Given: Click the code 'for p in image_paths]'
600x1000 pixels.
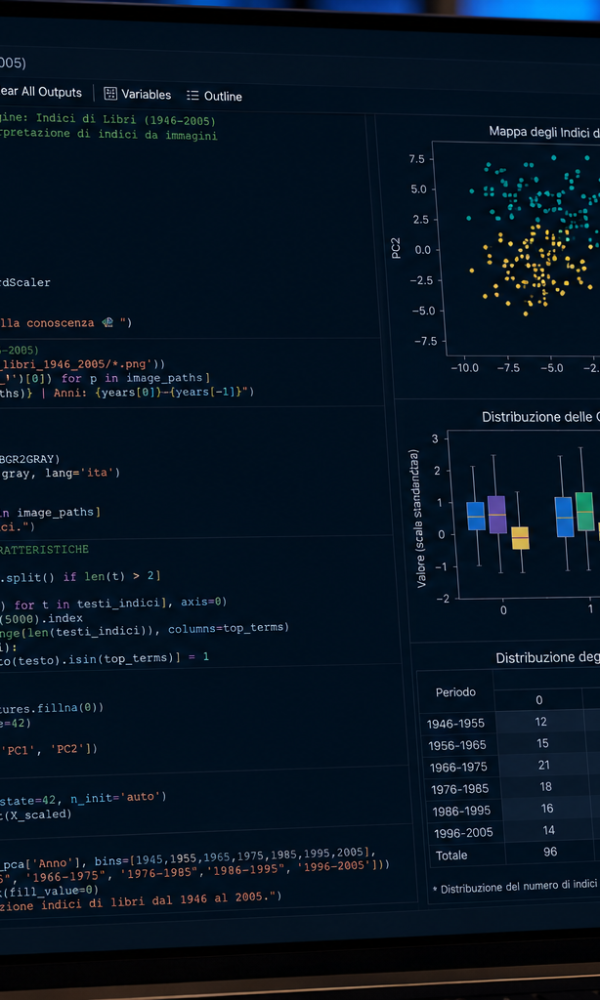Looking at the screenshot, I should pos(136,378).
